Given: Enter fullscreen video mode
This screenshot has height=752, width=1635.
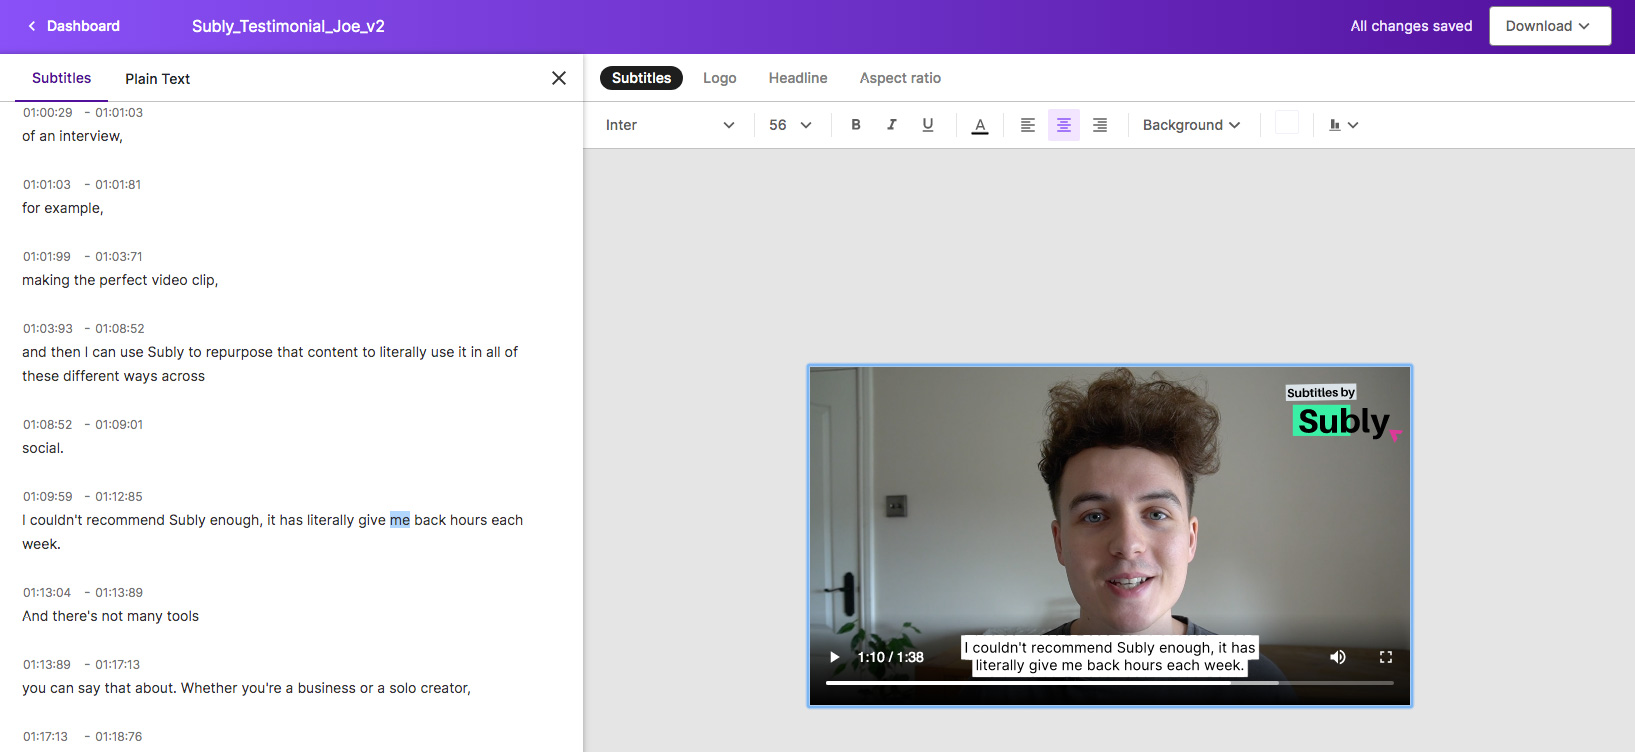Looking at the screenshot, I should point(1385,657).
